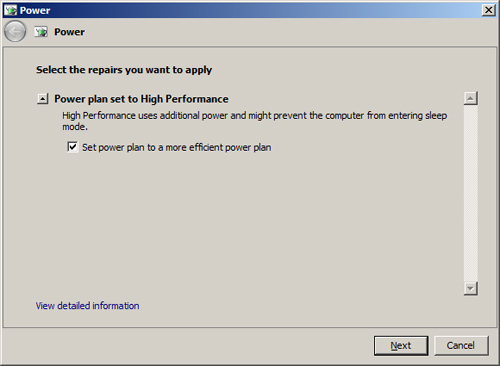Viewport: 500px width, 366px height.
Task: Click the scrollbar up arrow
Action: (470, 98)
